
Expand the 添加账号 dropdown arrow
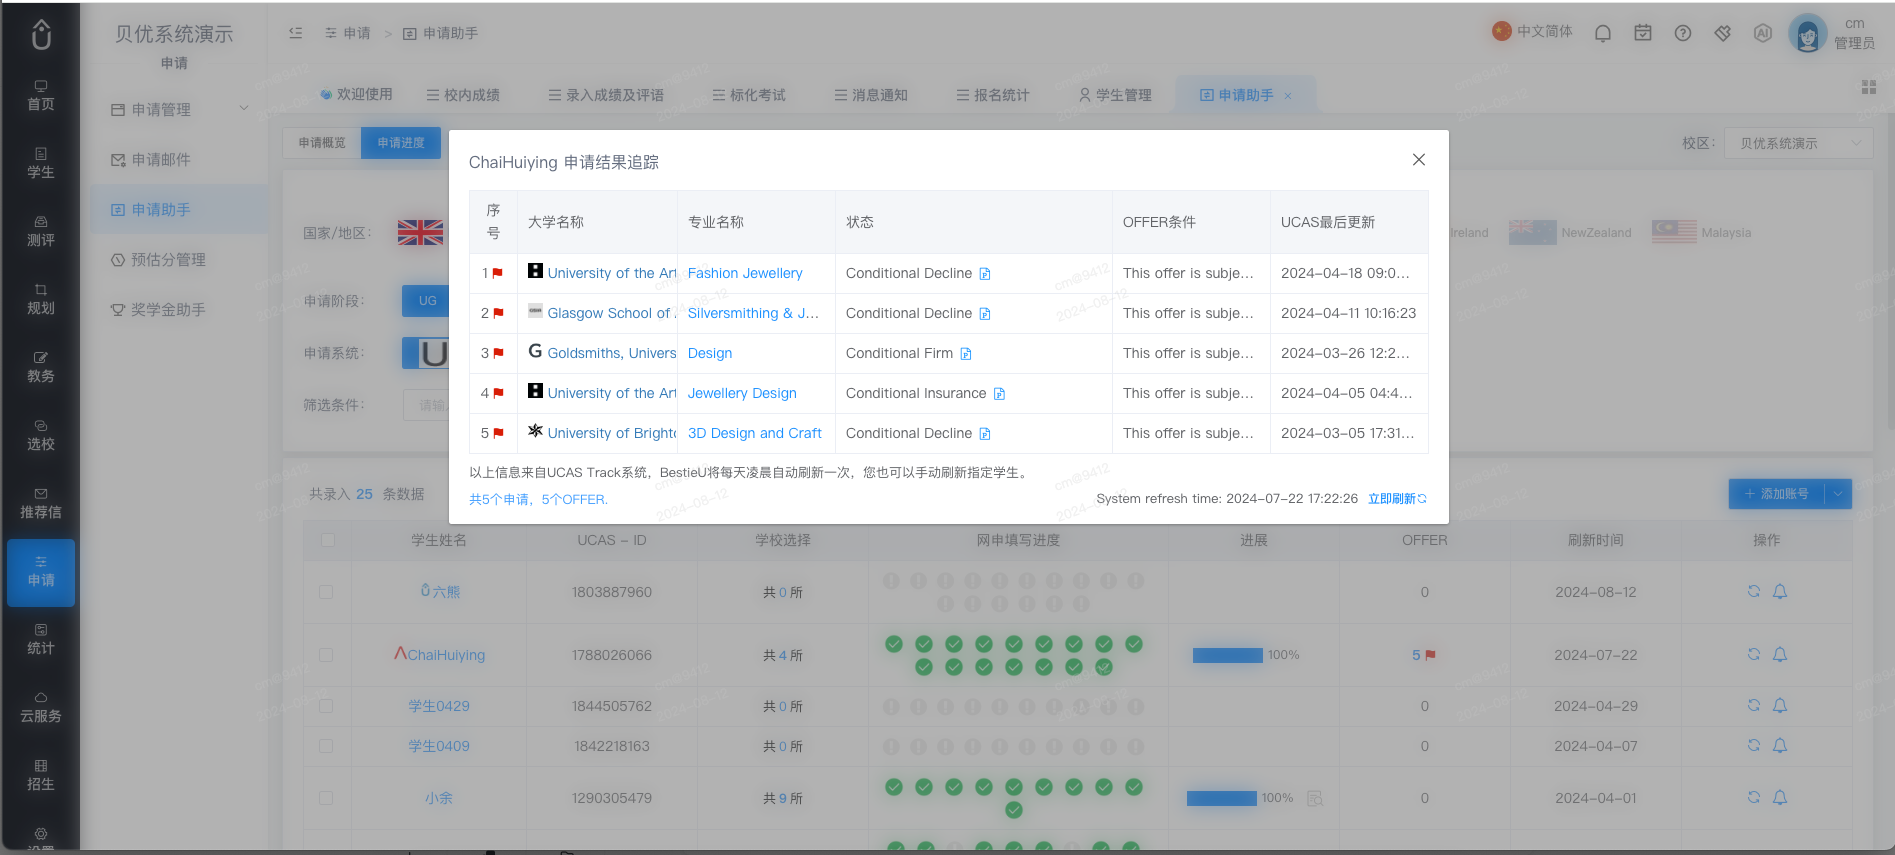click(1838, 494)
